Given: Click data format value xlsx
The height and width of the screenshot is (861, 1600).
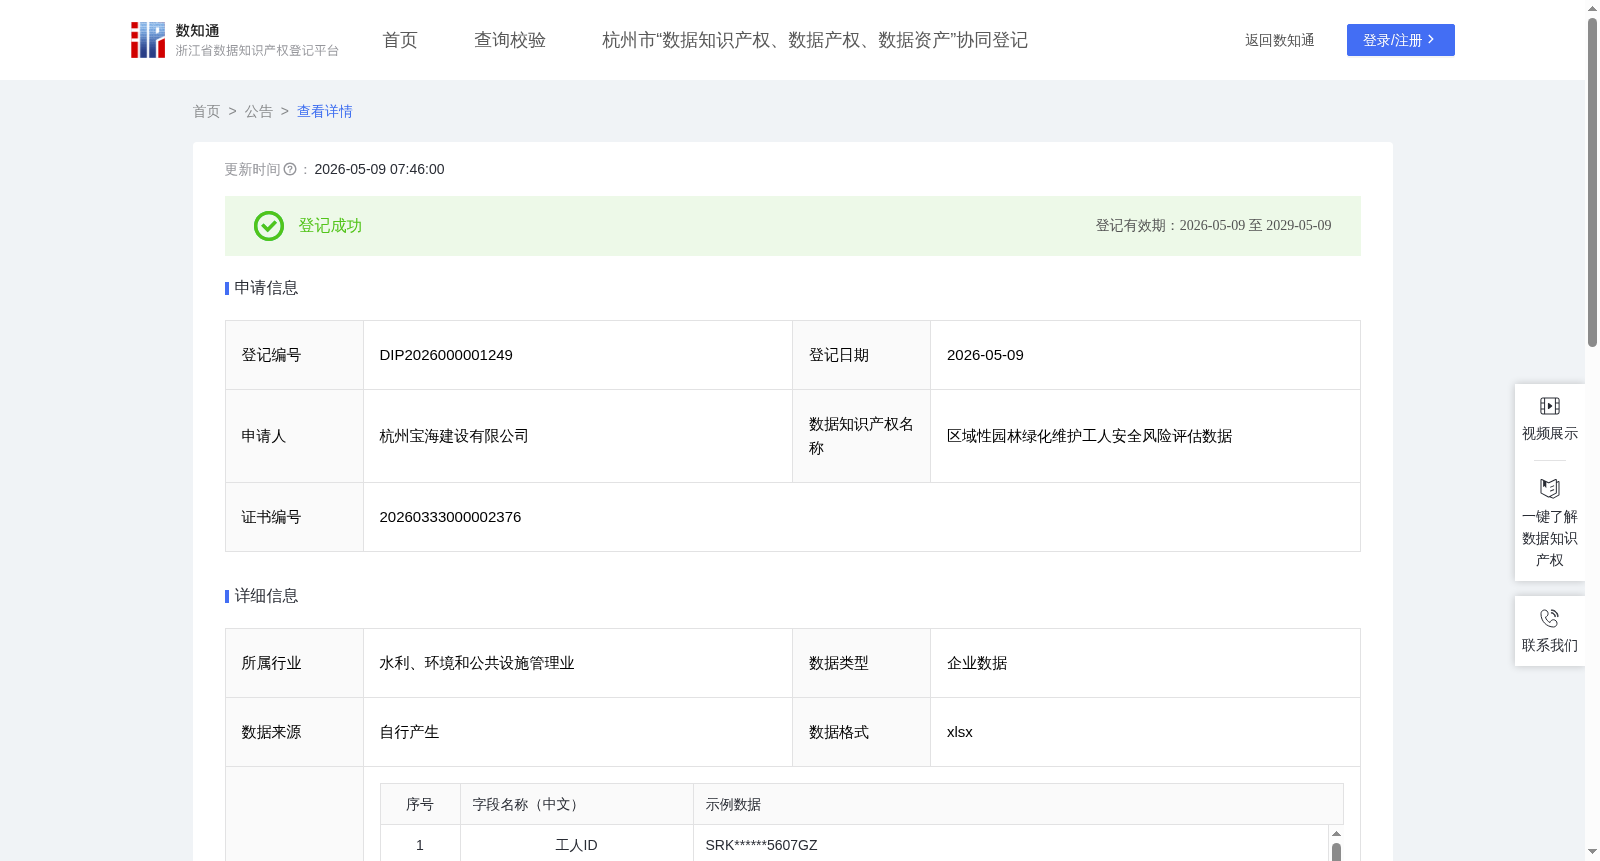Looking at the screenshot, I should pyautogui.click(x=960, y=732).
